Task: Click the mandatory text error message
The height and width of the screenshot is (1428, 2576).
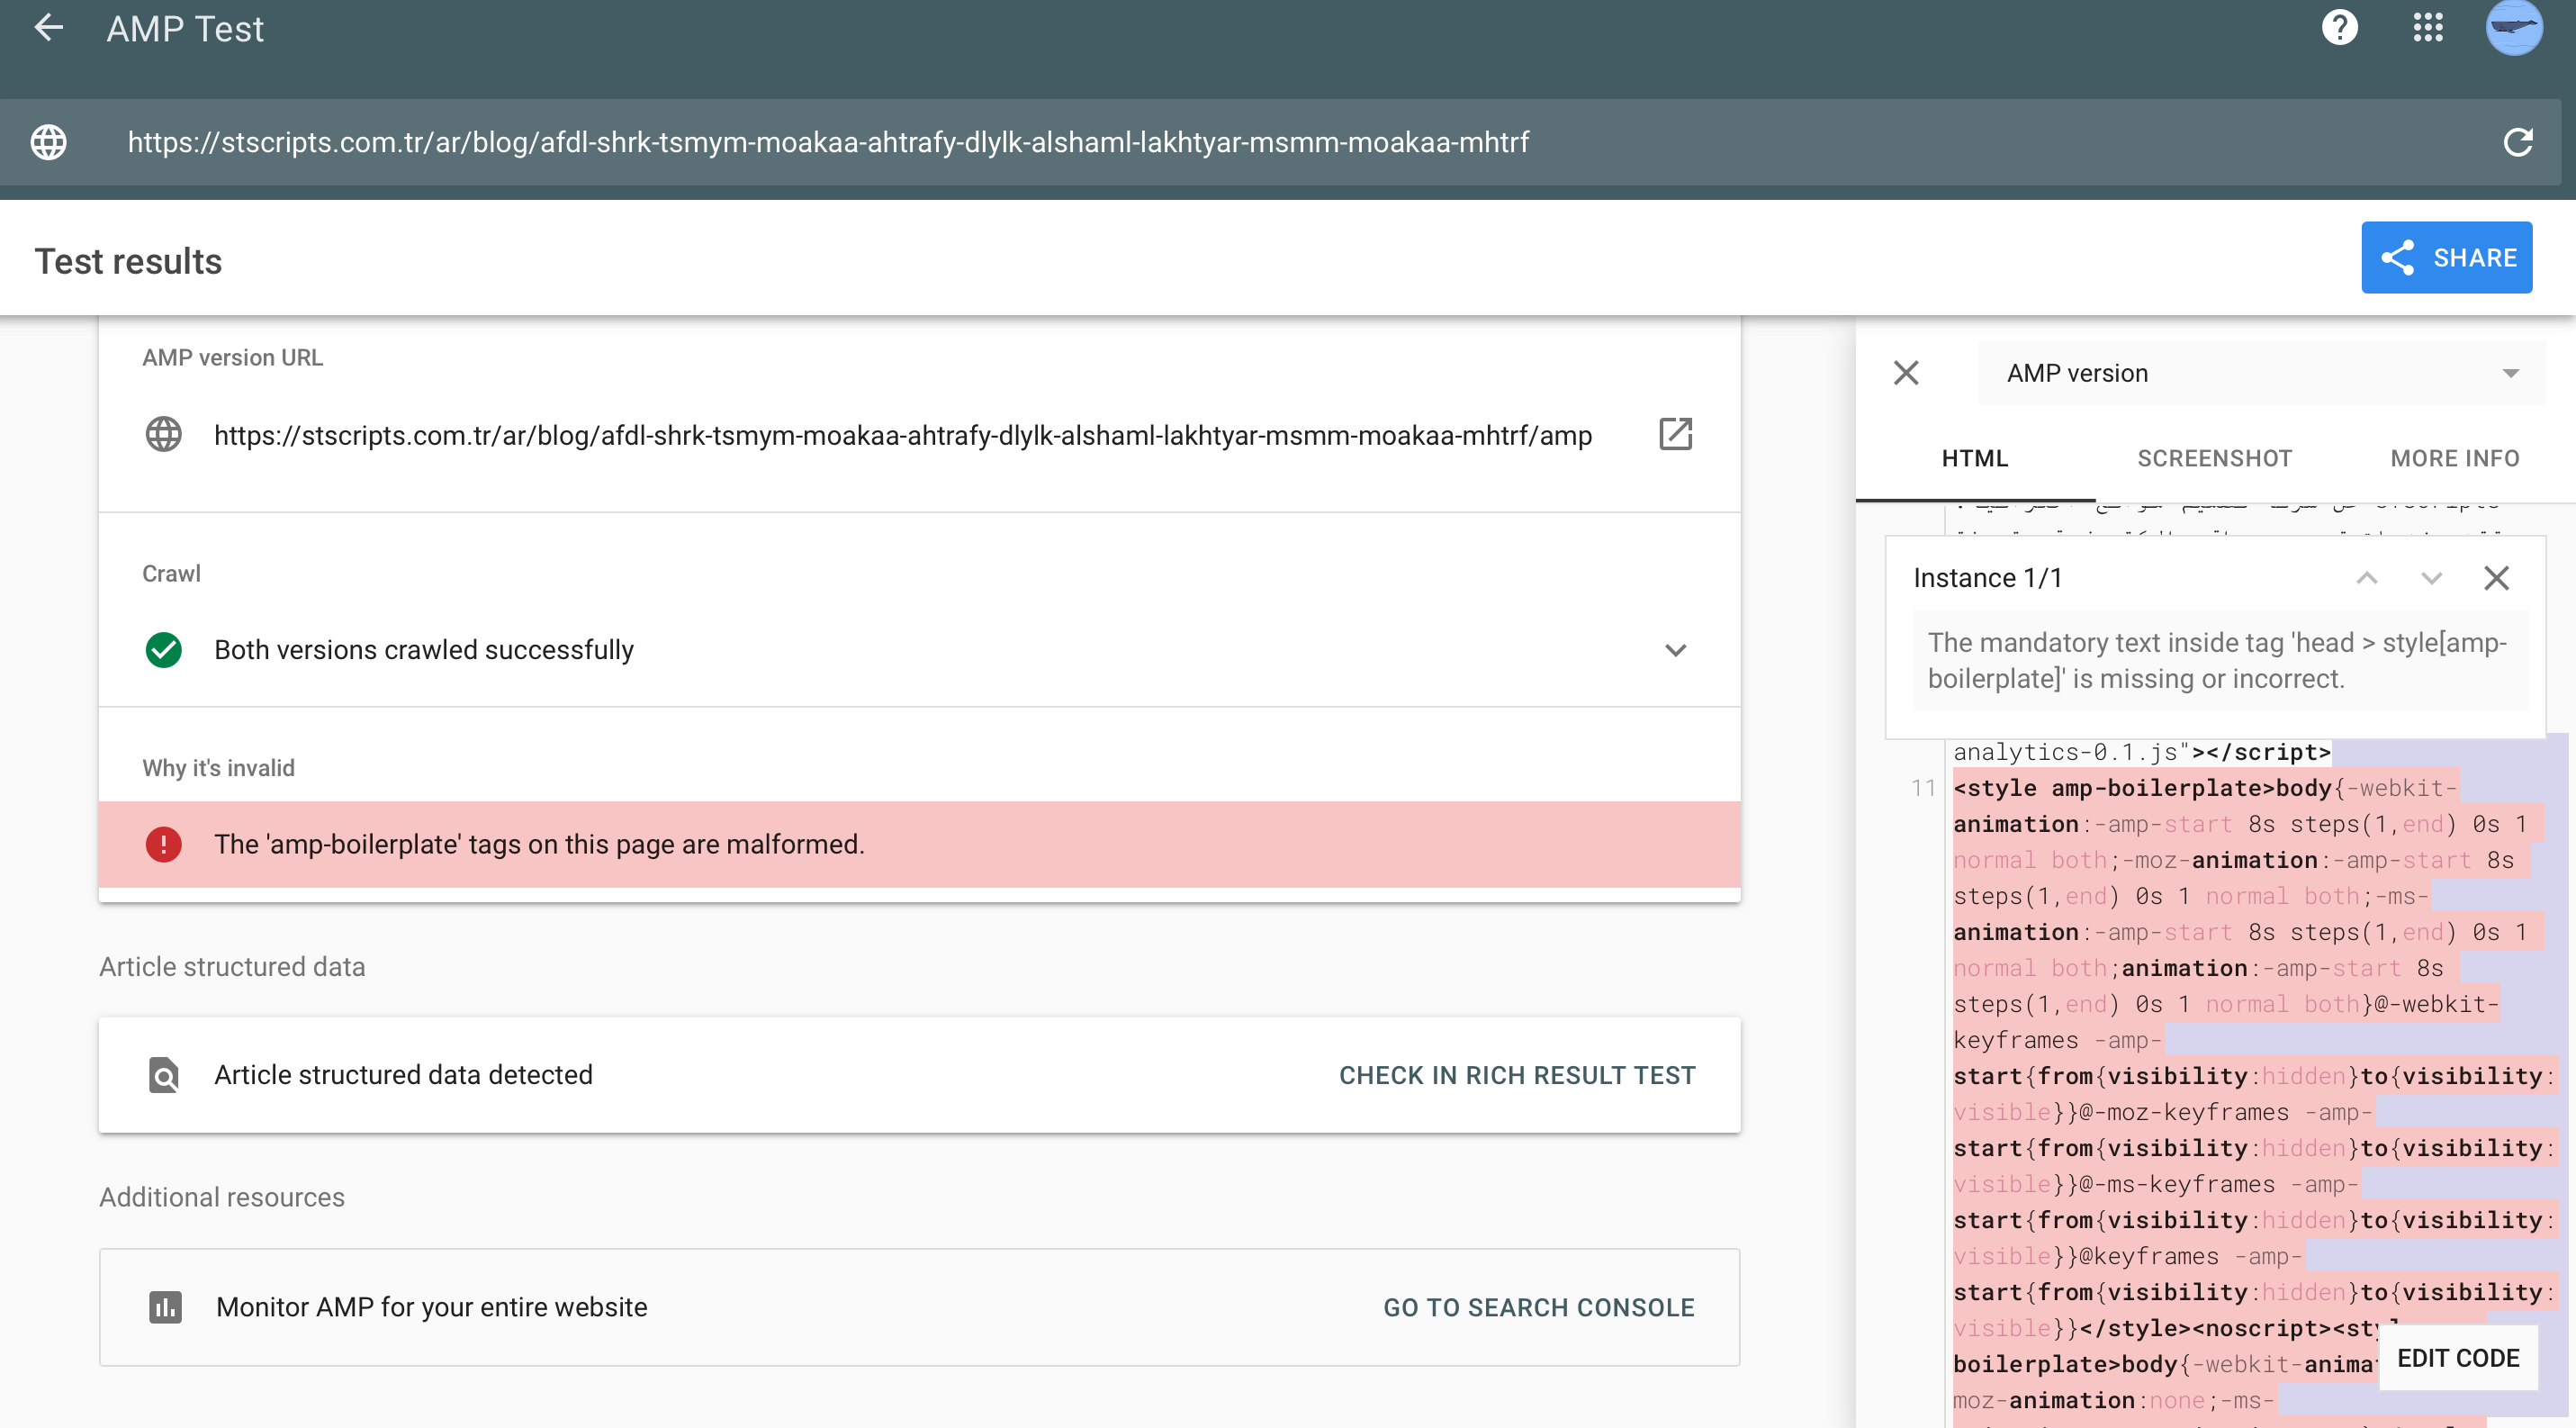Action: point(2220,661)
